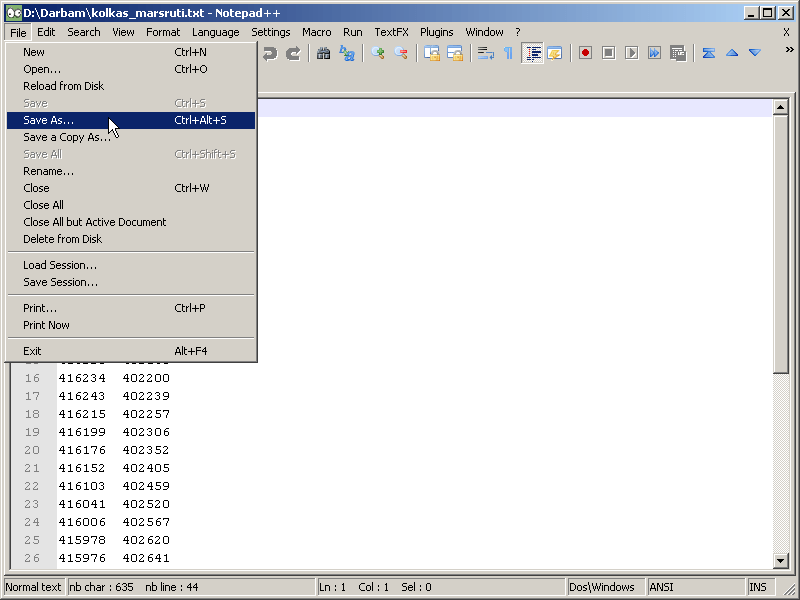
Task: Click Run Macro Multiple Times icon
Action: click(x=655, y=53)
